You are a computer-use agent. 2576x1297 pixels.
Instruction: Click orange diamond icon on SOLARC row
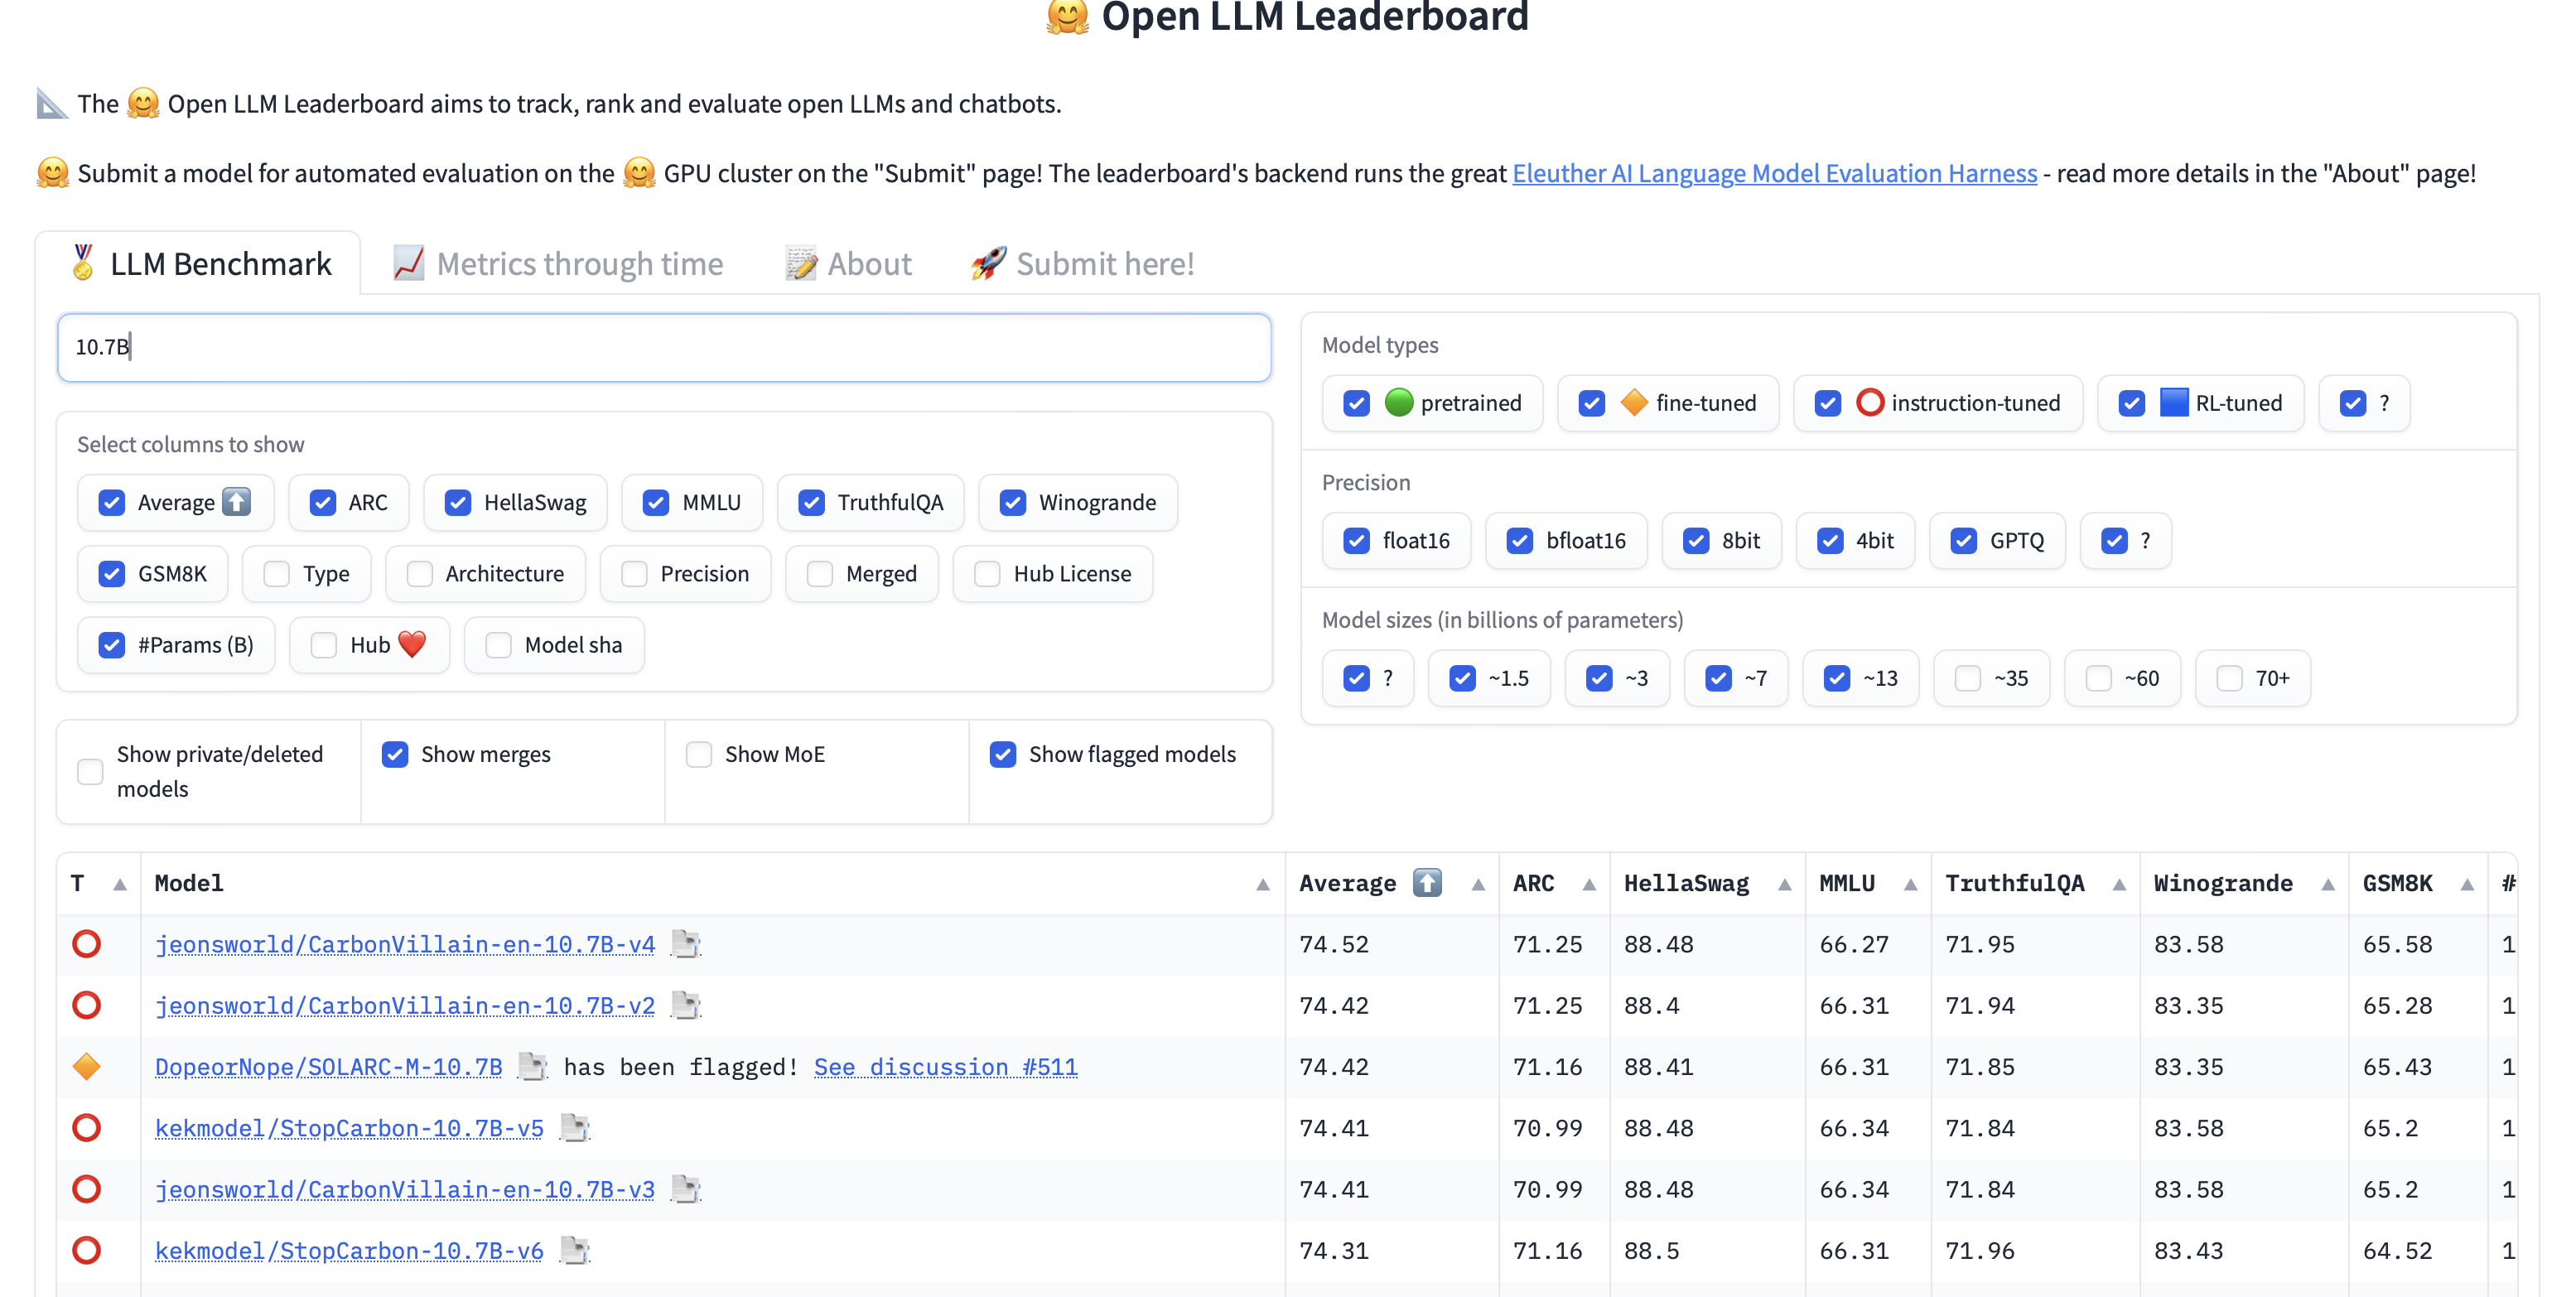(87, 1067)
